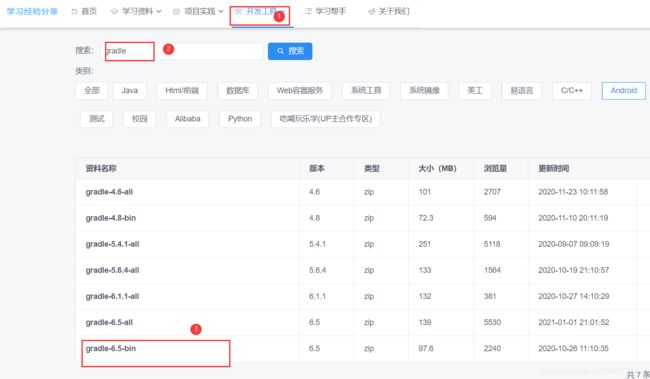
Task: Expand the 学习资料 dropdown arrow
Action: (159, 12)
